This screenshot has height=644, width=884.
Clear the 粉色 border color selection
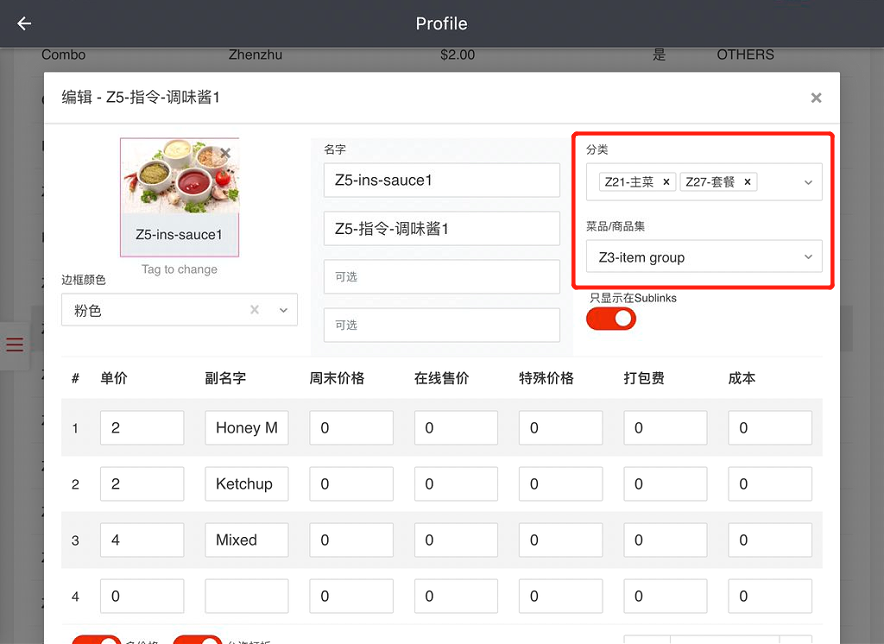coord(255,310)
